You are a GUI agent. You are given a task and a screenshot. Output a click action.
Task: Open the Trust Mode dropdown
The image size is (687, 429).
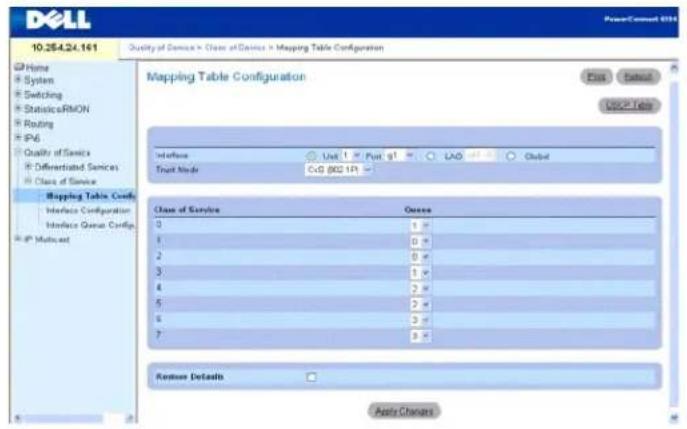click(338, 170)
